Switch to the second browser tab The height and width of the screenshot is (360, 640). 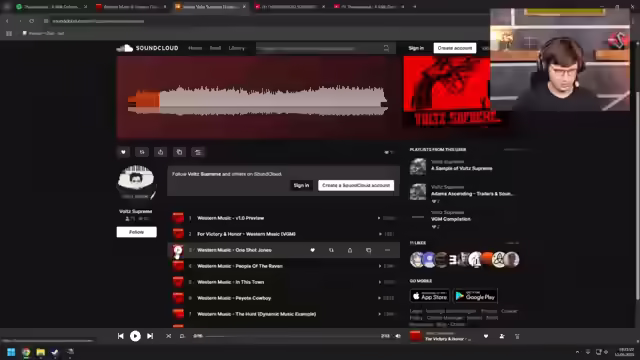click(131, 7)
